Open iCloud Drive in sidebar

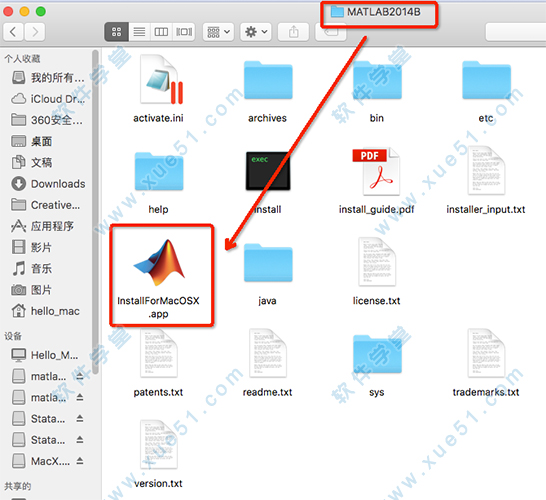(48, 99)
